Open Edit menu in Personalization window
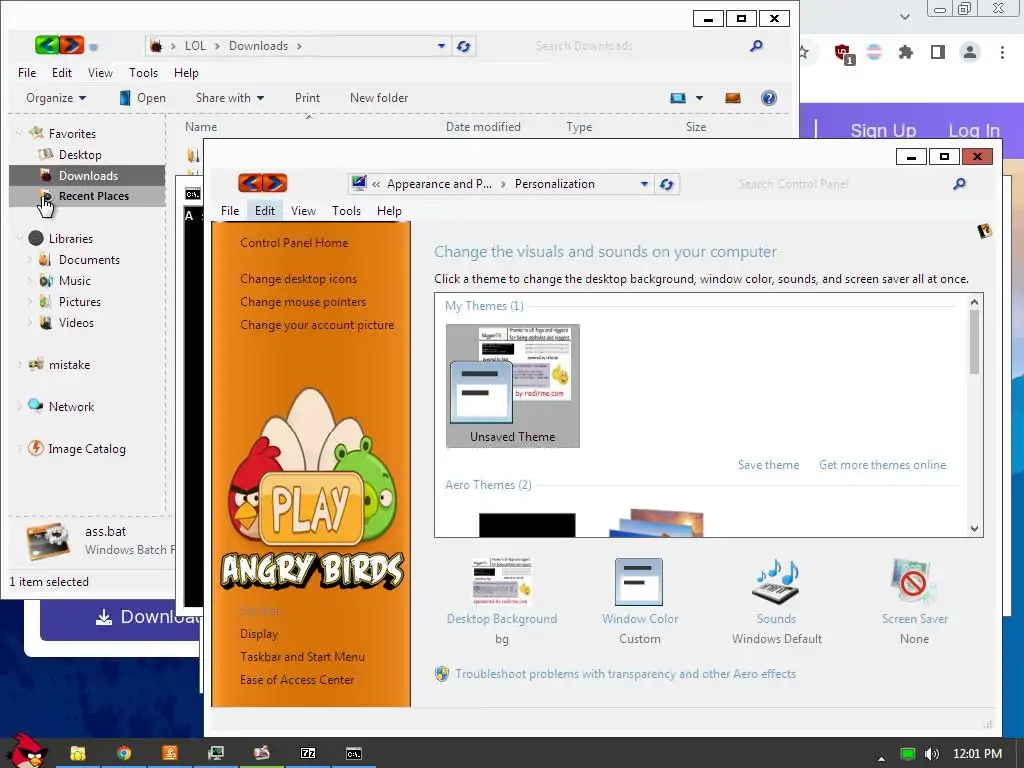The width and height of the screenshot is (1024, 768). click(264, 210)
